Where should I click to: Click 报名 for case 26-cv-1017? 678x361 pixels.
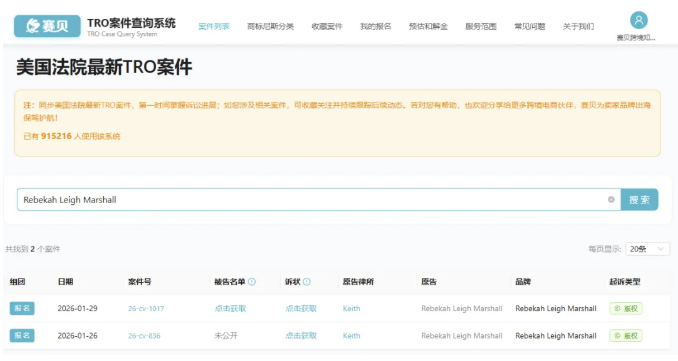click(x=22, y=308)
